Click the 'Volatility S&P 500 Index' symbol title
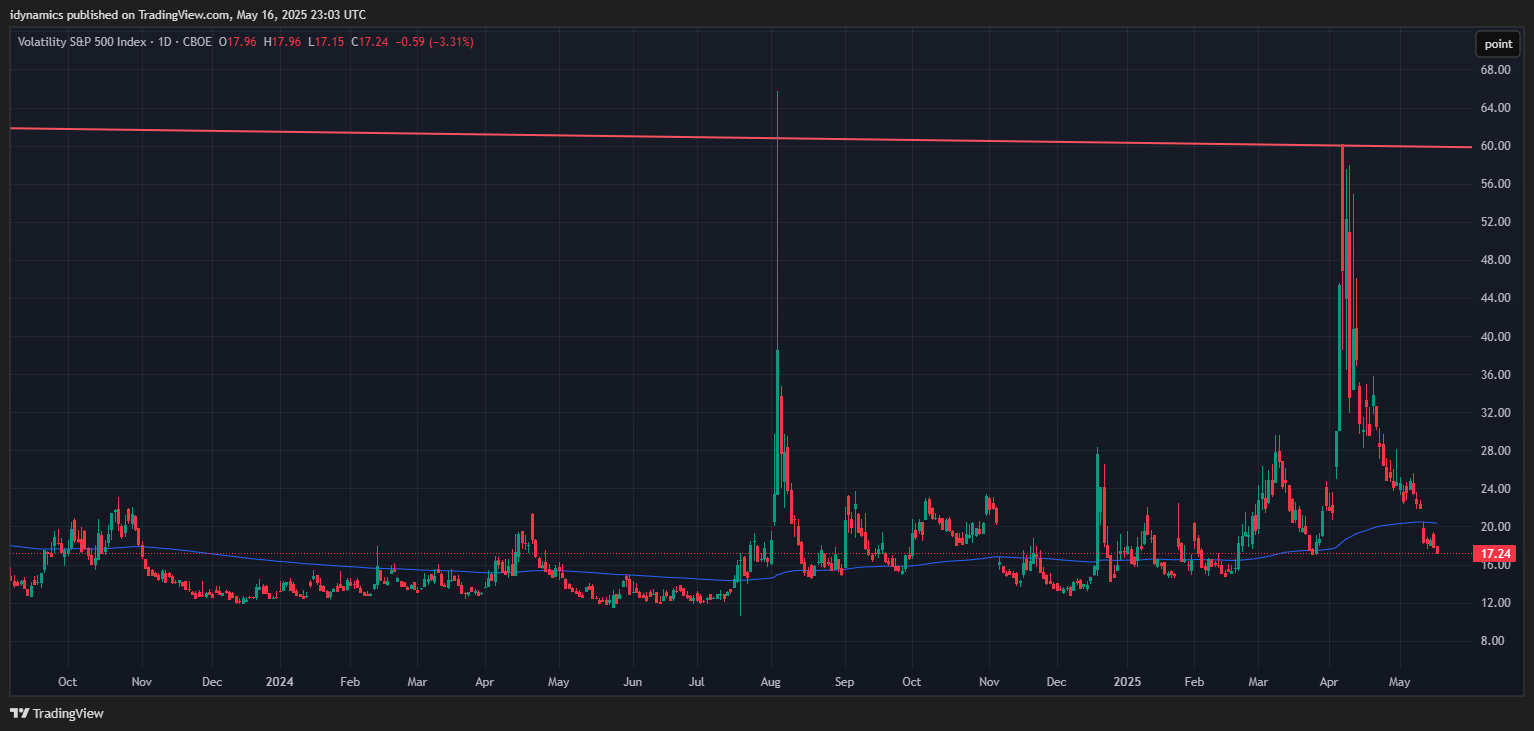 point(81,42)
